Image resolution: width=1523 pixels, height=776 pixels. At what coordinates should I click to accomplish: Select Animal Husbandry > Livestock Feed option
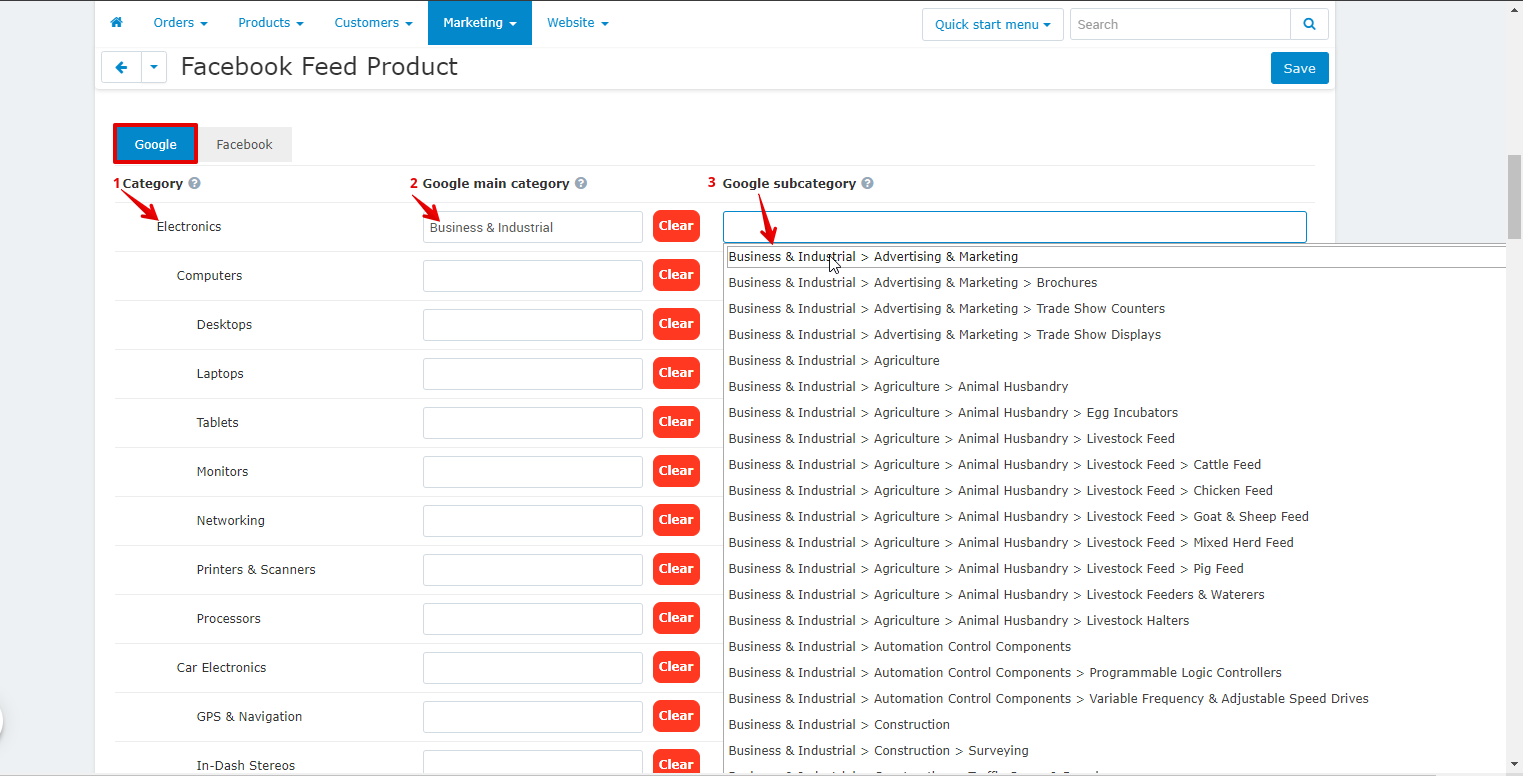[1115, 439]
